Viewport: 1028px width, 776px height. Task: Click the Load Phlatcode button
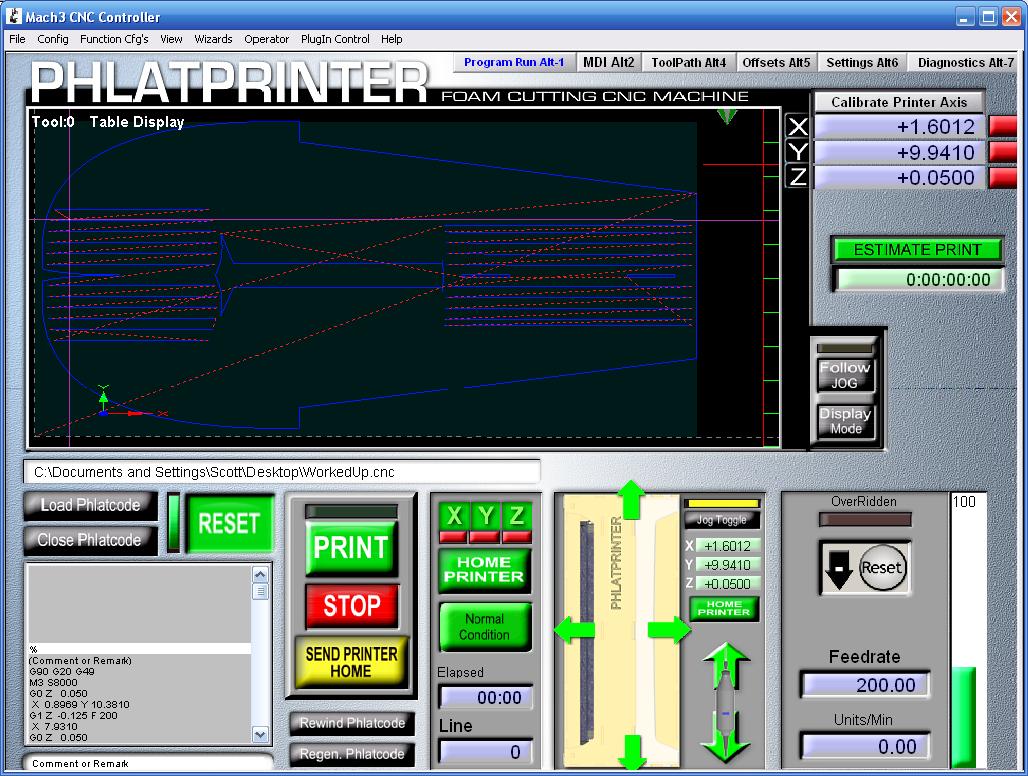pyautogui.click(x=90, y=505)
